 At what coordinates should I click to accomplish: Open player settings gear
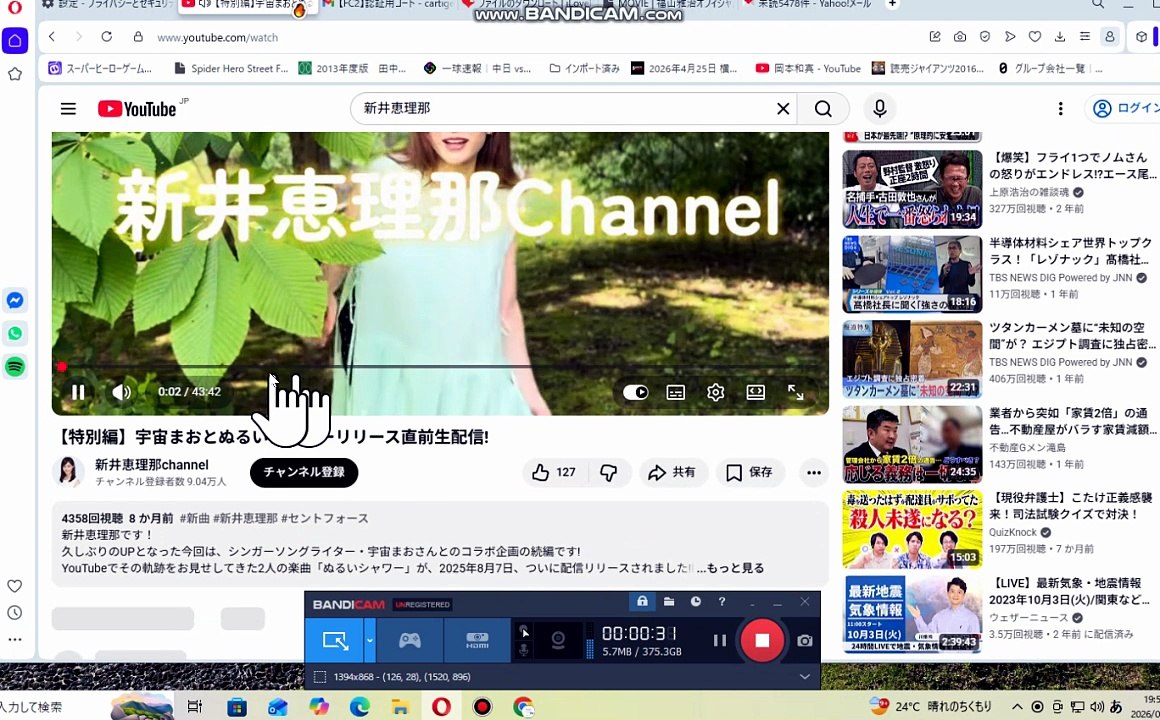pos(715,392)
